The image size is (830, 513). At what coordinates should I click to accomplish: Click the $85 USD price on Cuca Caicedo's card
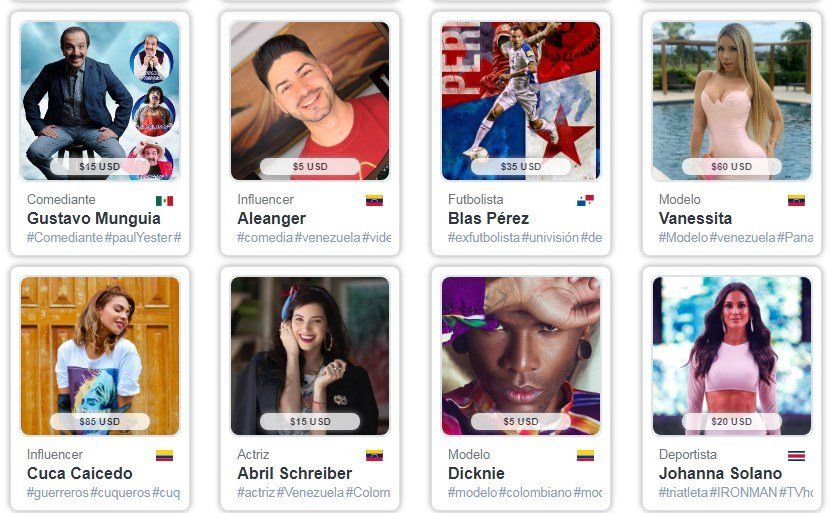(x=100, y=421)
